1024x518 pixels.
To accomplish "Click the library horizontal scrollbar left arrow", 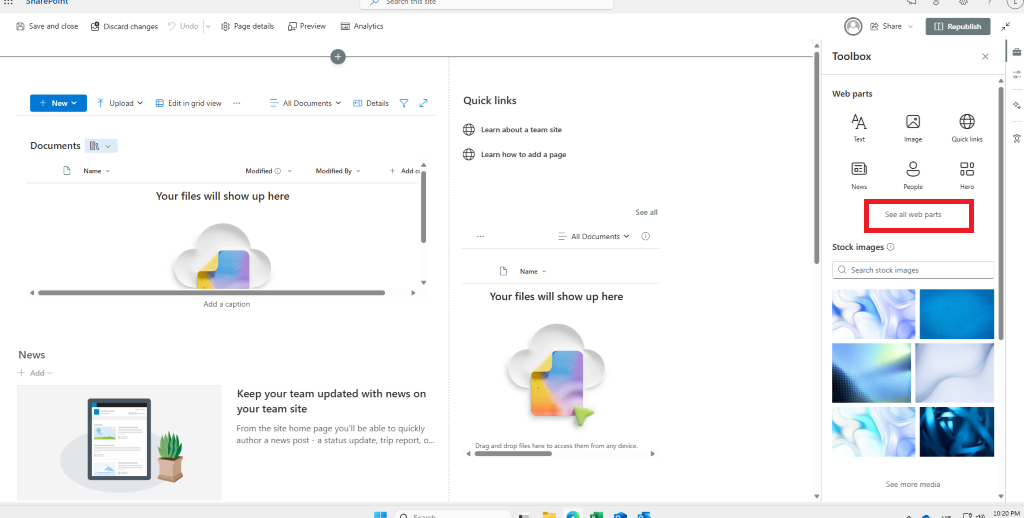I will 32,293.
